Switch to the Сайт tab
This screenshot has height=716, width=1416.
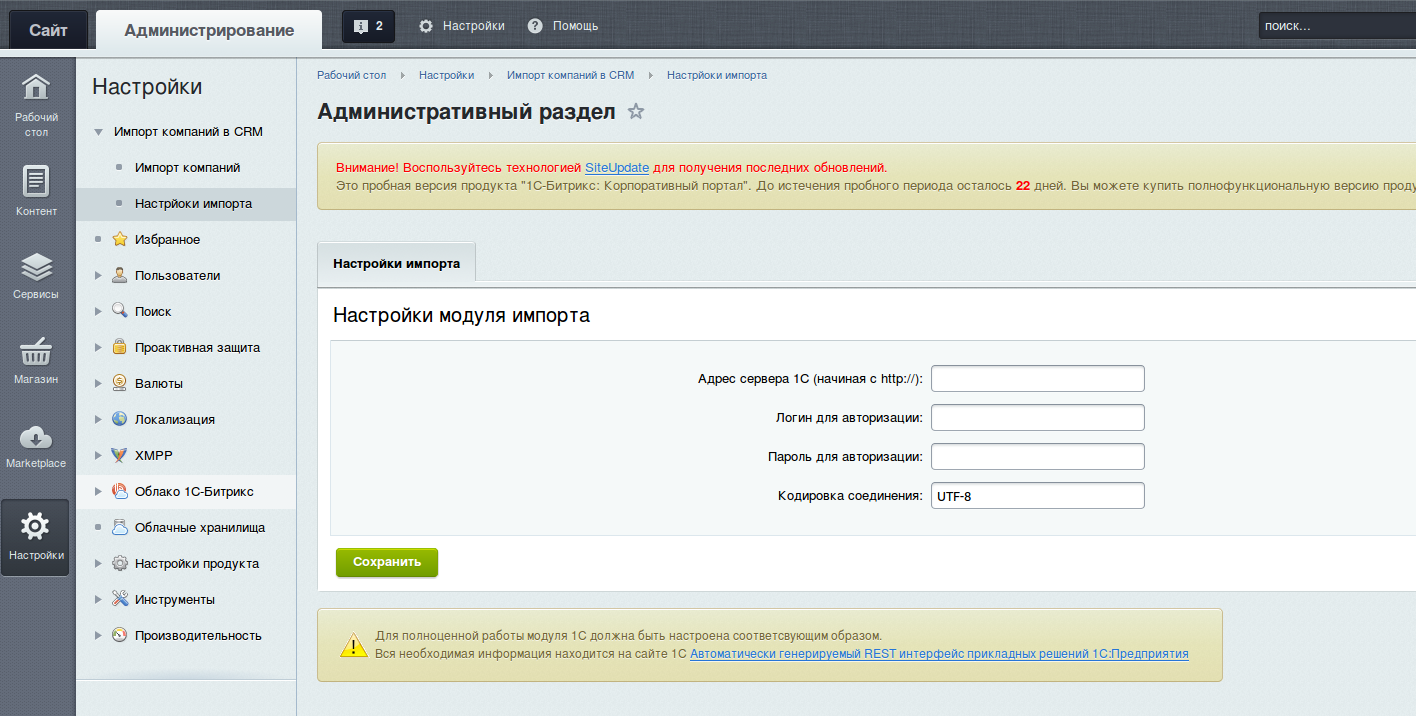[x=48, y=30]
